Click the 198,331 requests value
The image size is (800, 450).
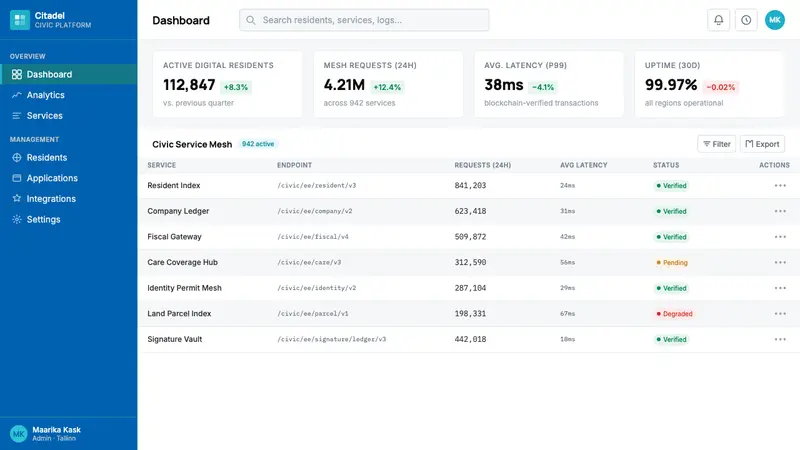(470, 314)
